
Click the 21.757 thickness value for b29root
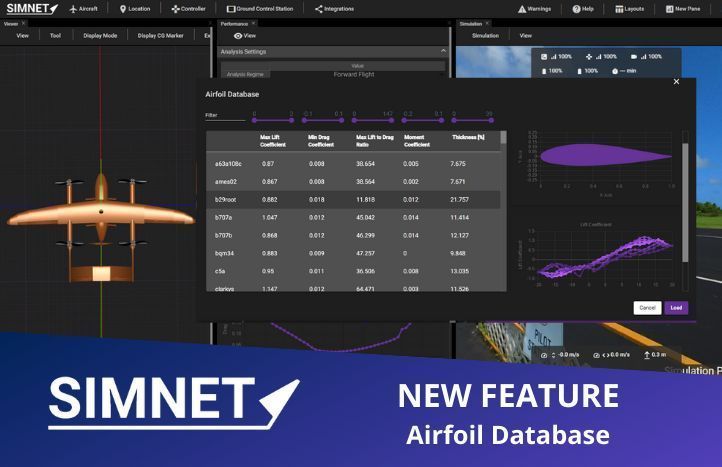460,199
